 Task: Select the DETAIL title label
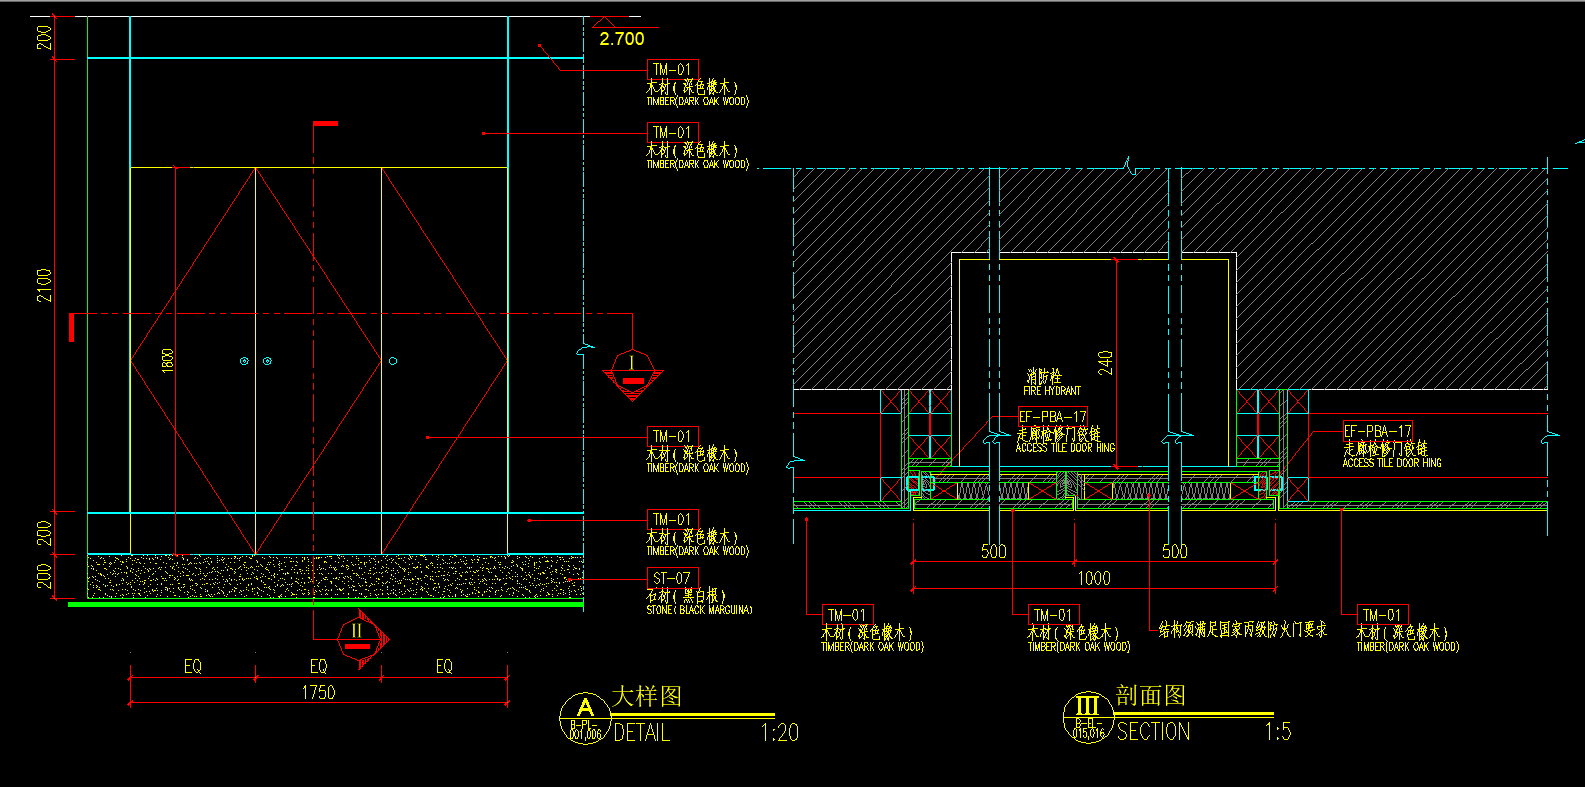click(x=641, y=733)
